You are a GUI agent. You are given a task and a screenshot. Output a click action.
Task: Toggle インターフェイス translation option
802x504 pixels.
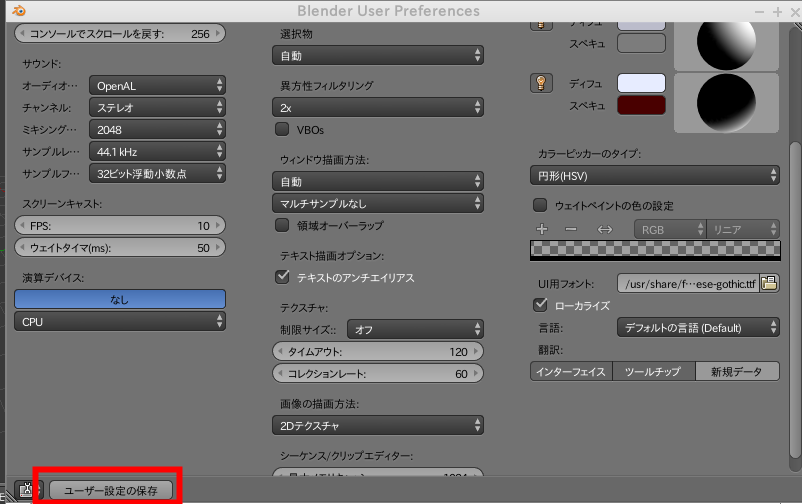[571, 371]
